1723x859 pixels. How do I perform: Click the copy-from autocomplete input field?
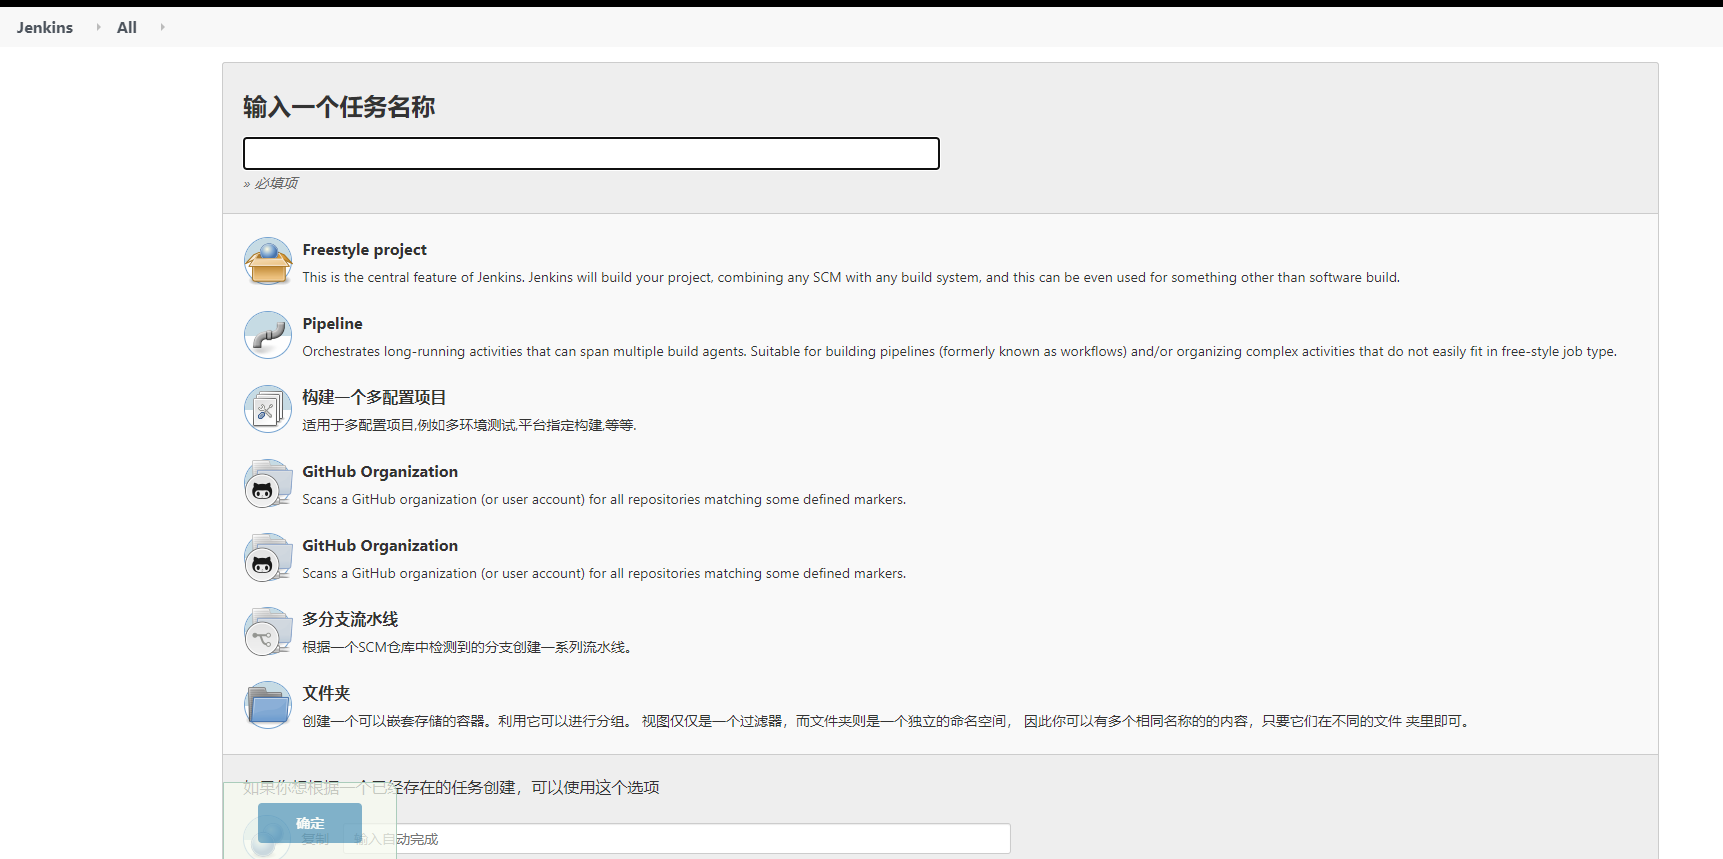click(x=677, y=839)
